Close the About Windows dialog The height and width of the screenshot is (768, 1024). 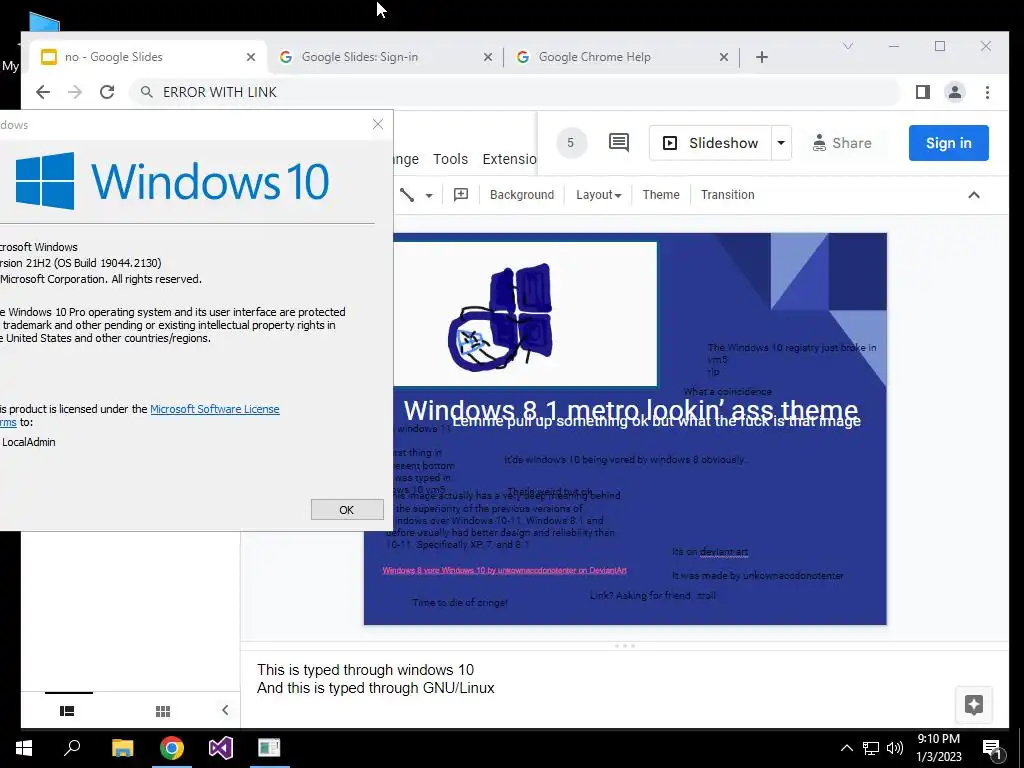(x=377, y=124)
